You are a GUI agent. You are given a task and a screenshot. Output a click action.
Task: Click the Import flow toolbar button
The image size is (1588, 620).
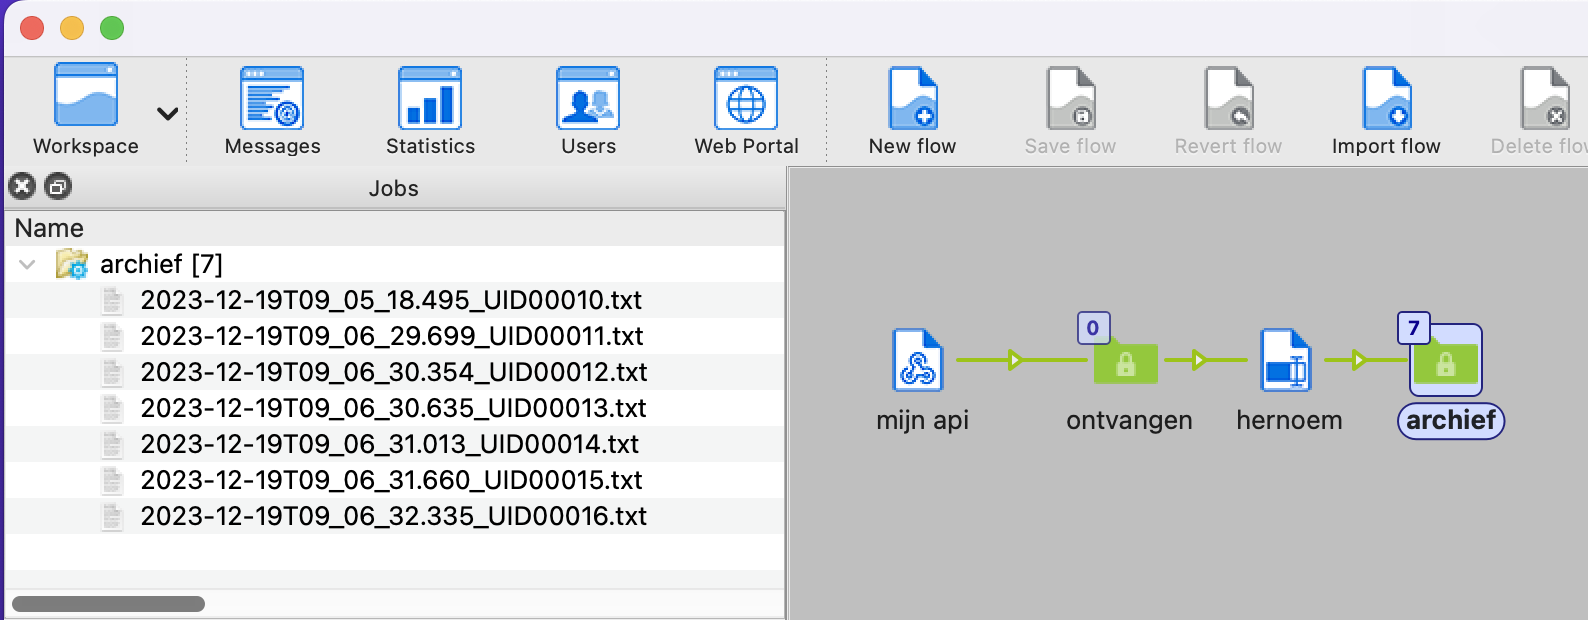(1386, 110)
